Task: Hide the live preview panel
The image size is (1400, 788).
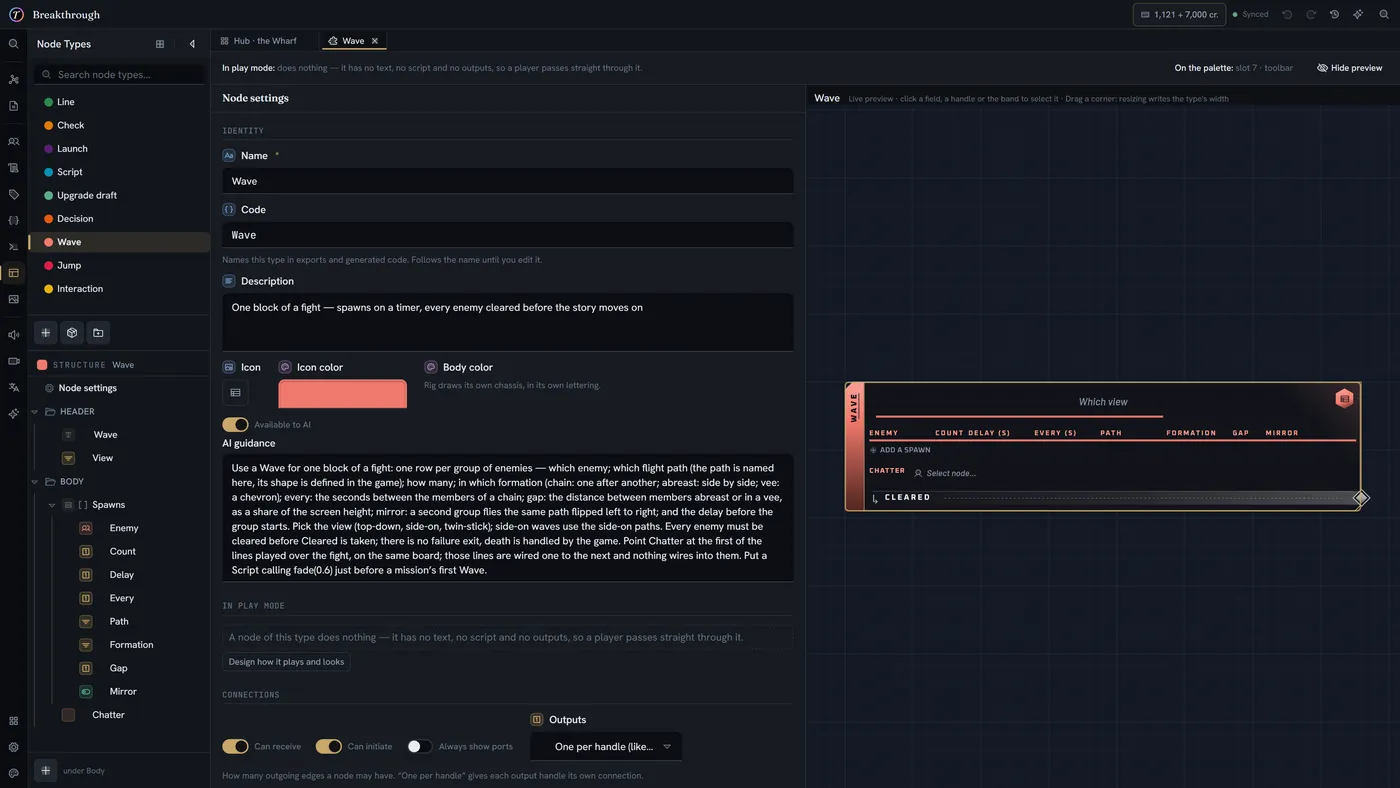Action: [1349, 68]
